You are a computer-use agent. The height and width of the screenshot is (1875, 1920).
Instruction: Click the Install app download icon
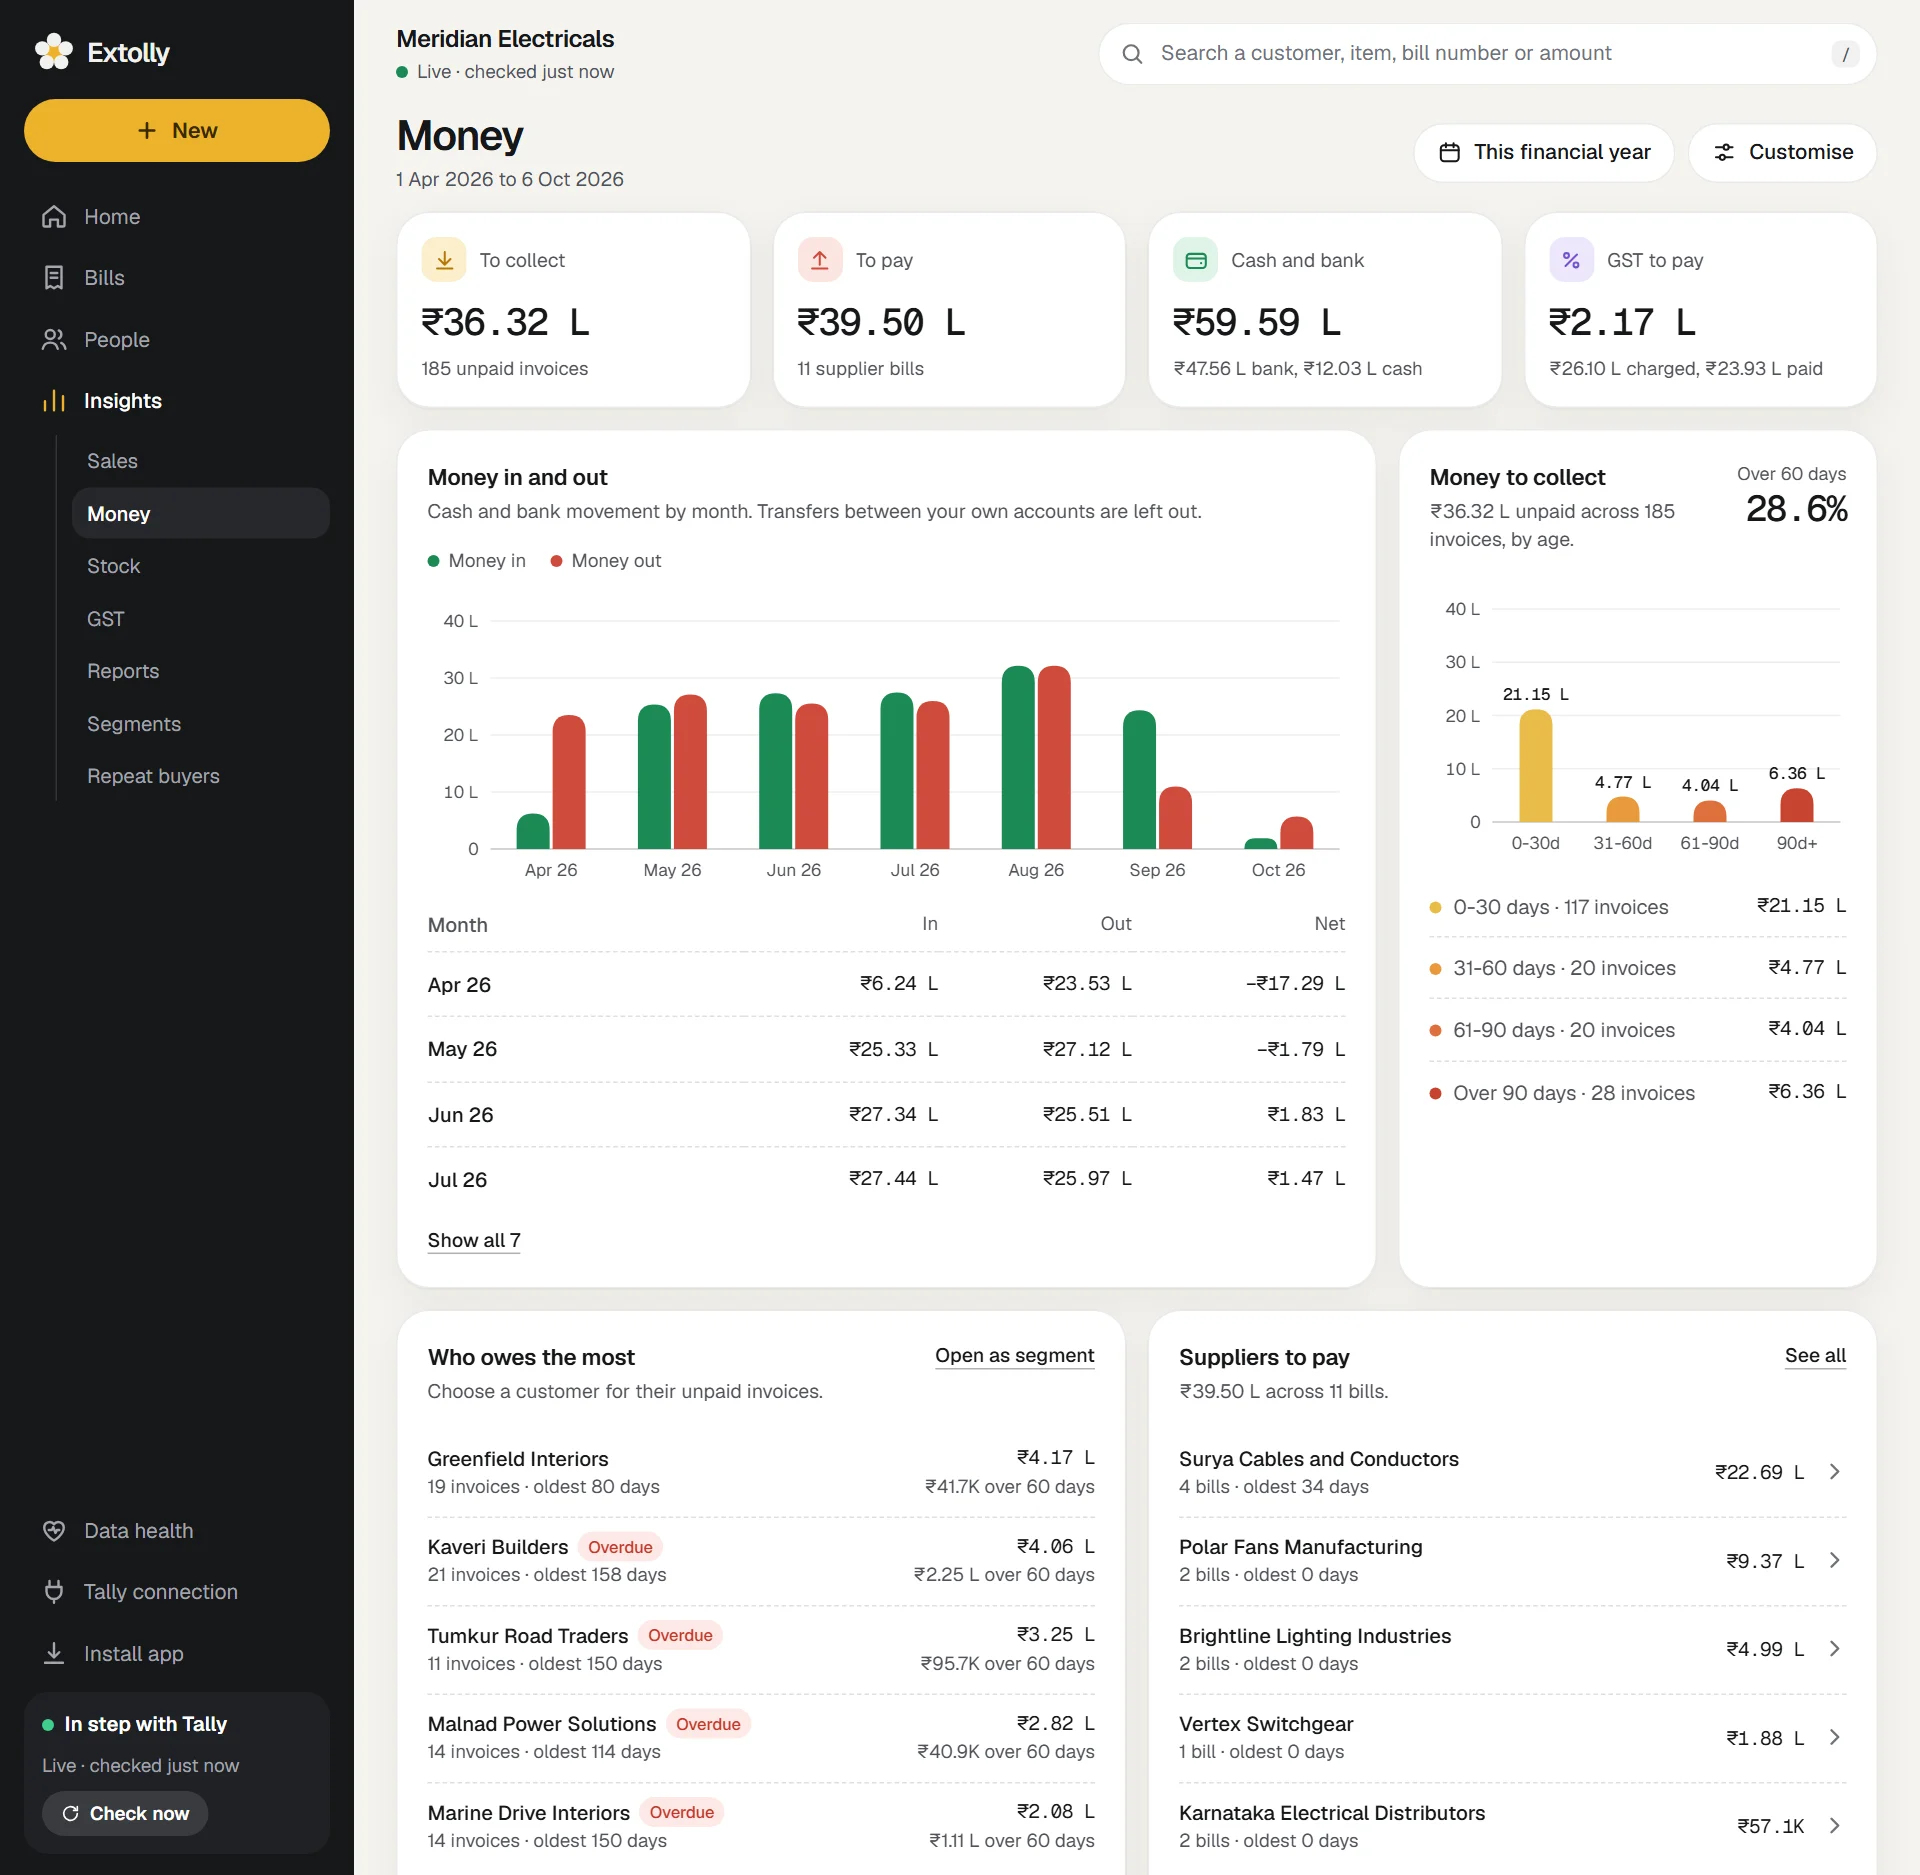point(54,1654)
